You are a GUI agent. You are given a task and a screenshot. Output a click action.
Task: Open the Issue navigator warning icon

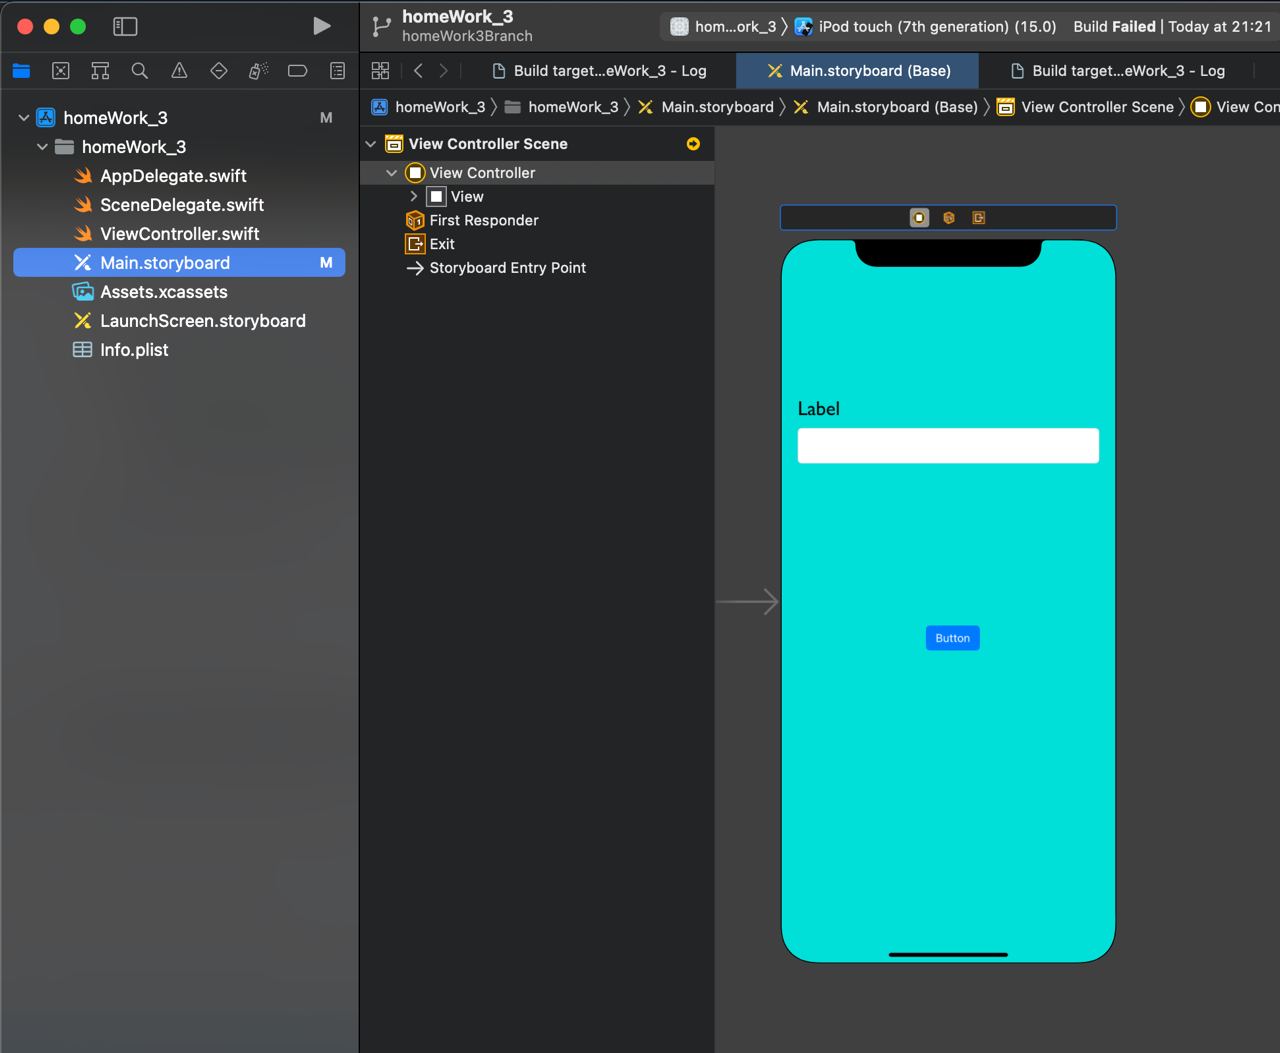(179, 70)
